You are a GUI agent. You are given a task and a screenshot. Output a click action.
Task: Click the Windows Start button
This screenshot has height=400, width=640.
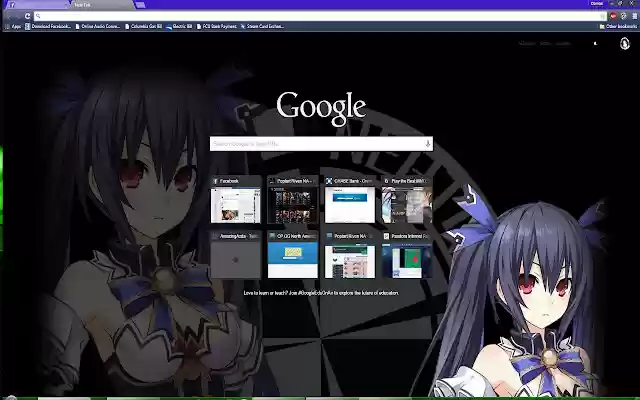click(11, 398)
